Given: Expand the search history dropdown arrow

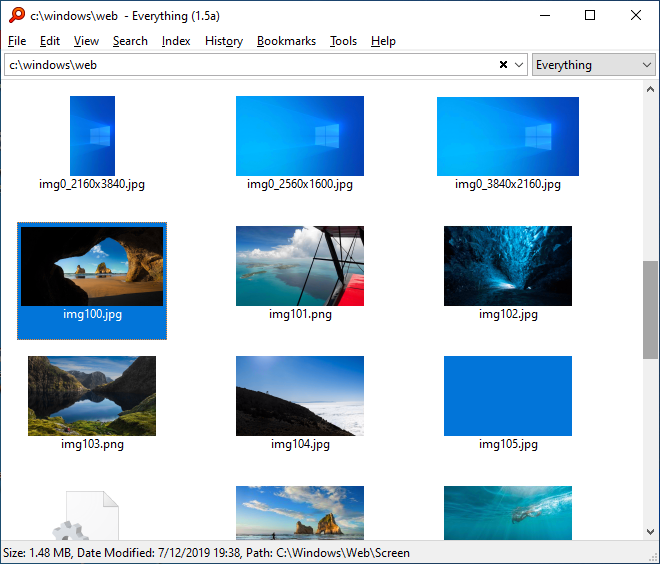Looking at the screenshot, I should point(519,65).
